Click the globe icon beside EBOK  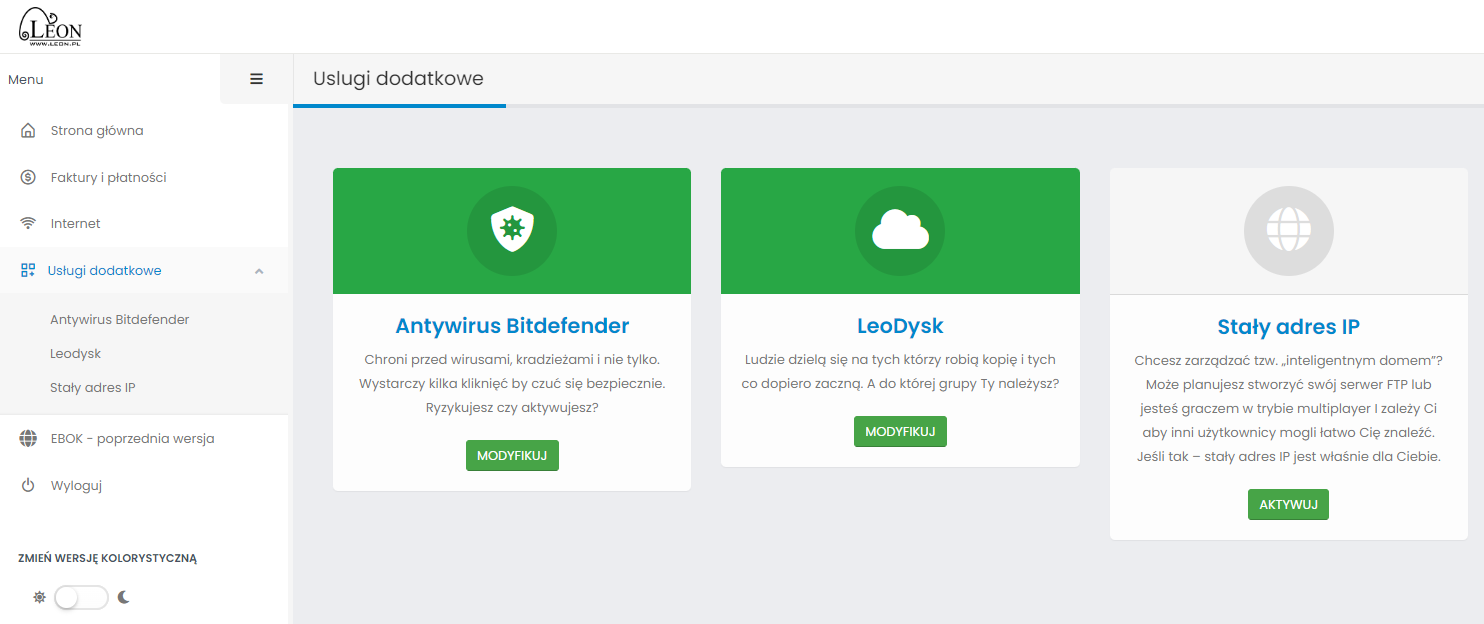(28, 438)
